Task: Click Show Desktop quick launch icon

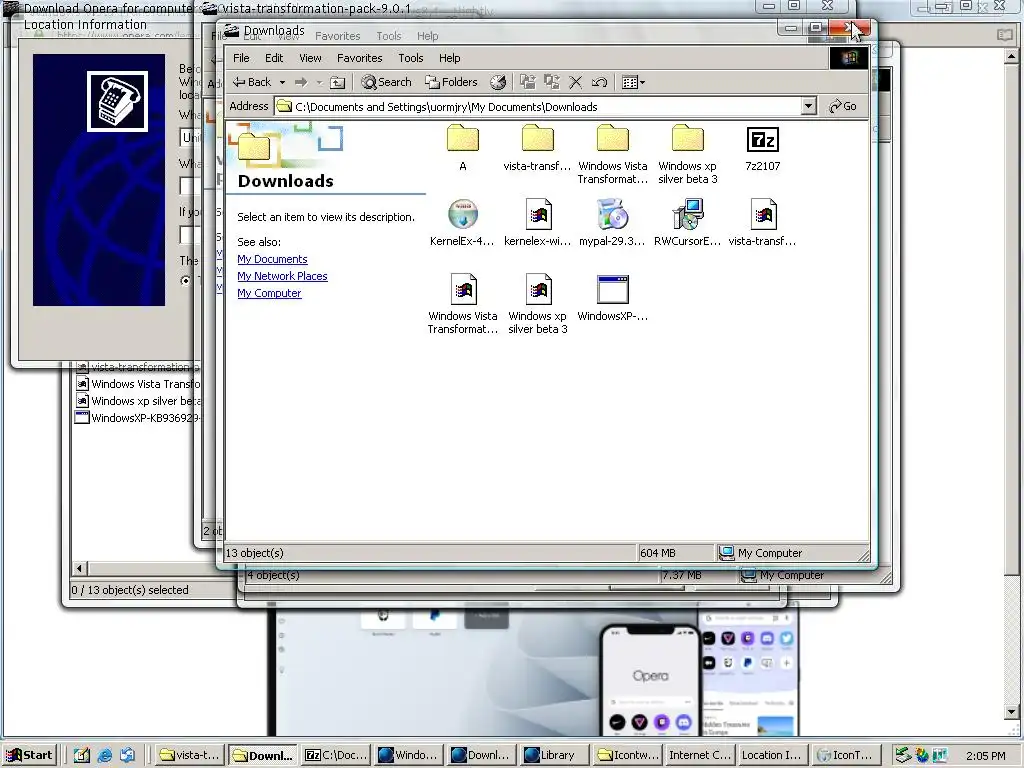Action: pos(82,755)
